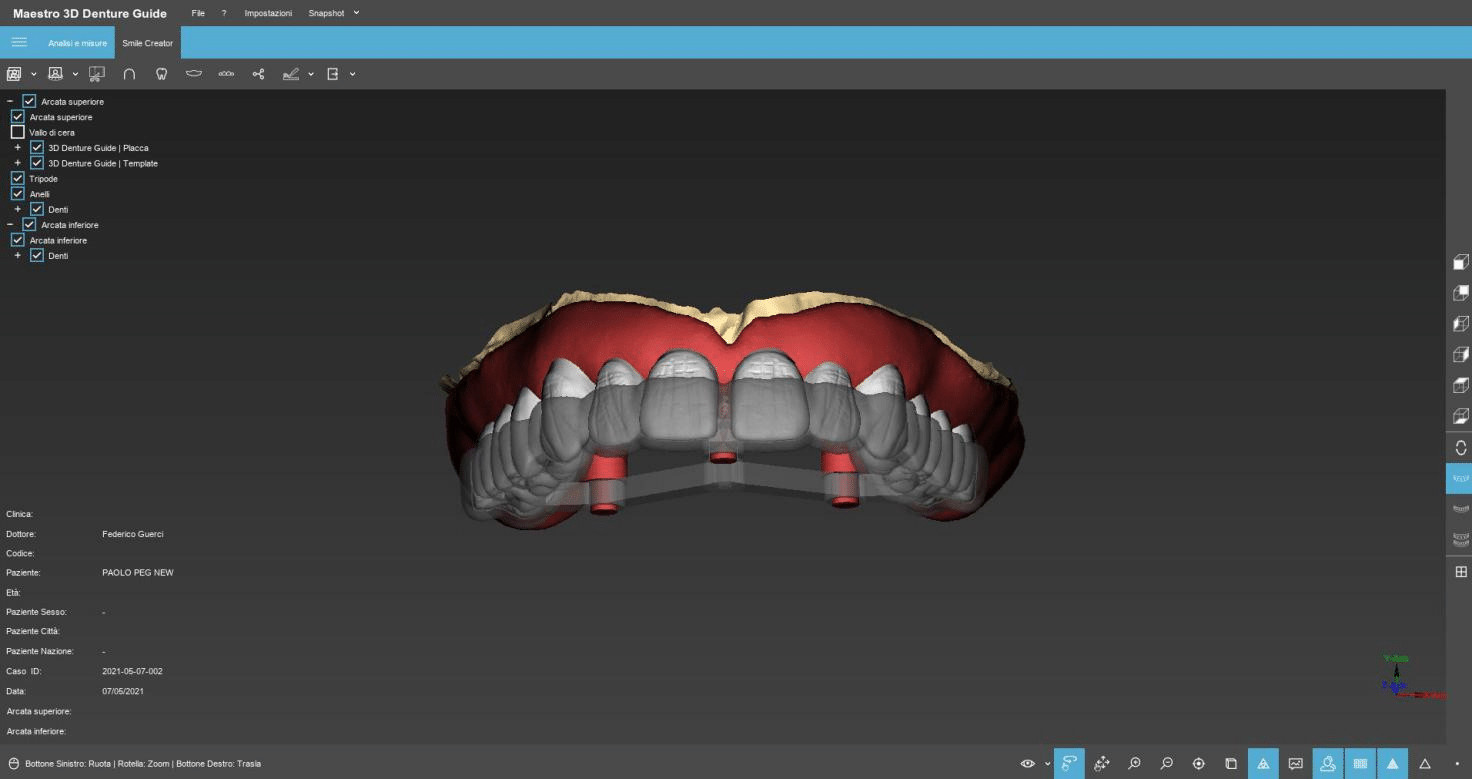Click the fourth cube view preset icon
Screen dimensions: 1472x779
pos(1460,354)
